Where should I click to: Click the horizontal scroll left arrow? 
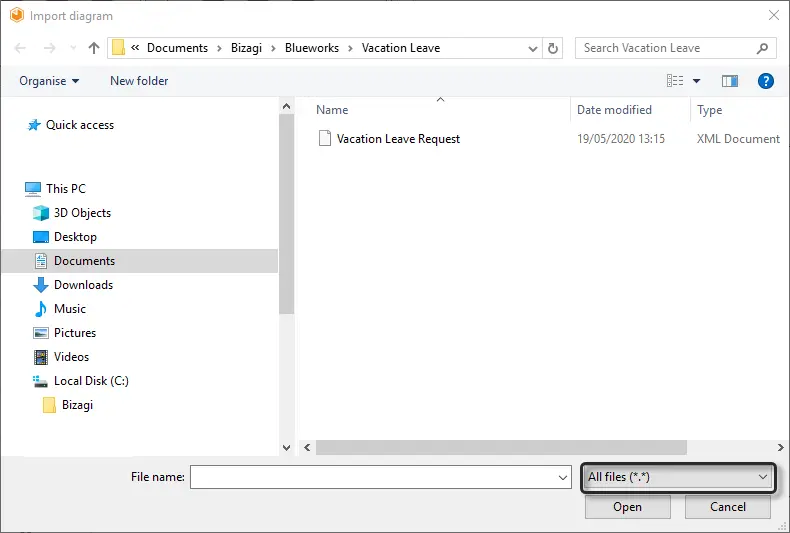pos(307,447)
